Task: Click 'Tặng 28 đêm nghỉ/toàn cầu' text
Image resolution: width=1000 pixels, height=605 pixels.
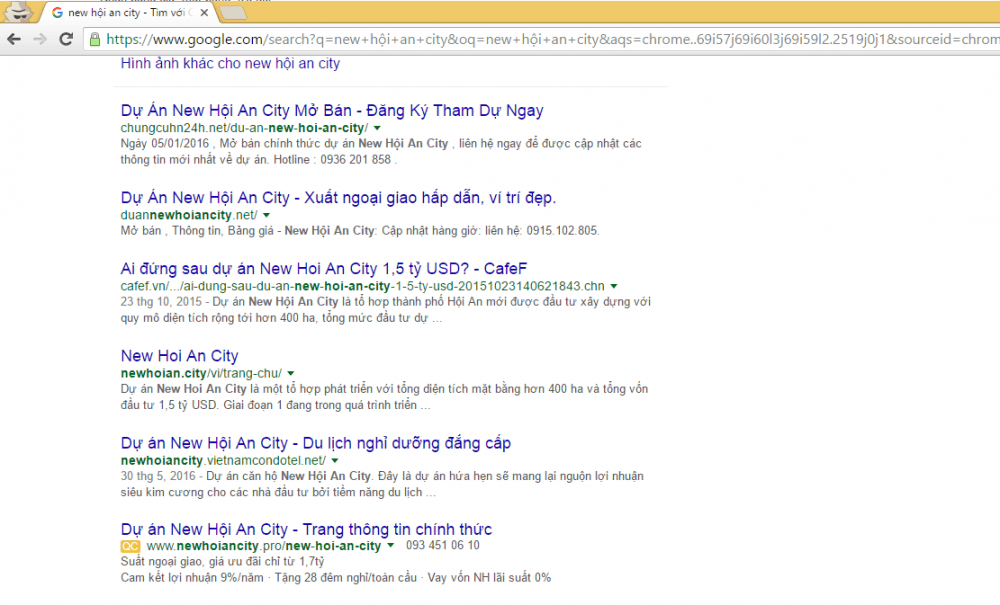Action: coord(346,578)
